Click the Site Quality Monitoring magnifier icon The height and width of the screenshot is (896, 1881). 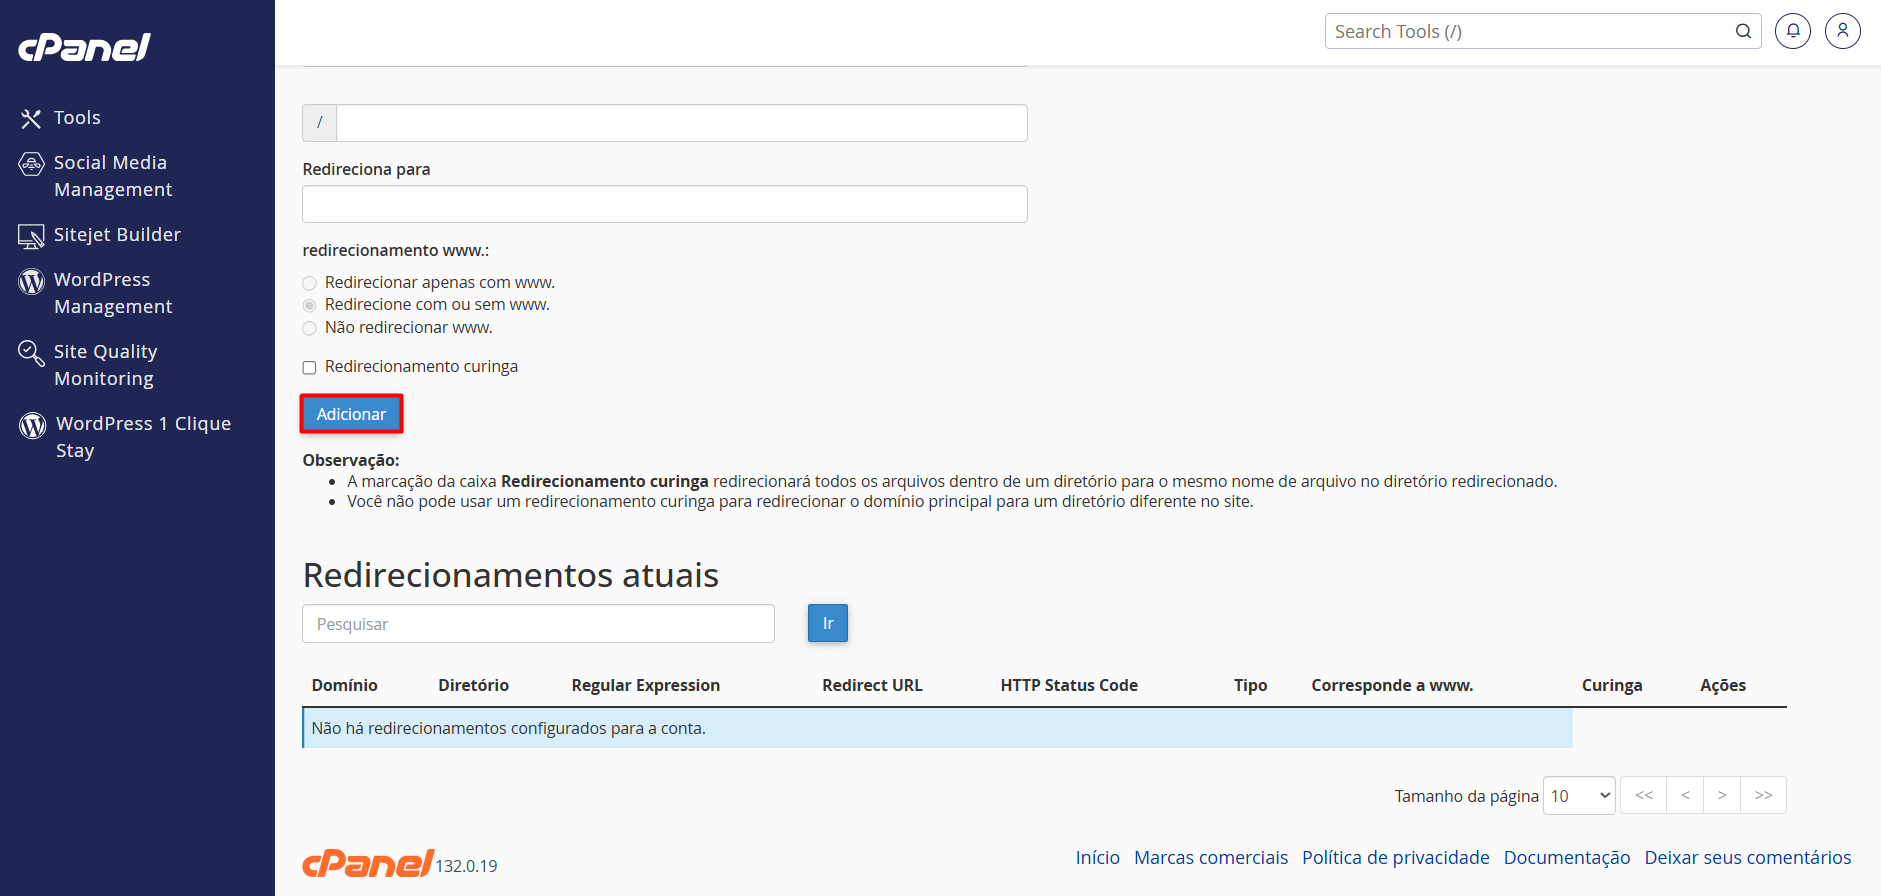(x=31, y=353)
